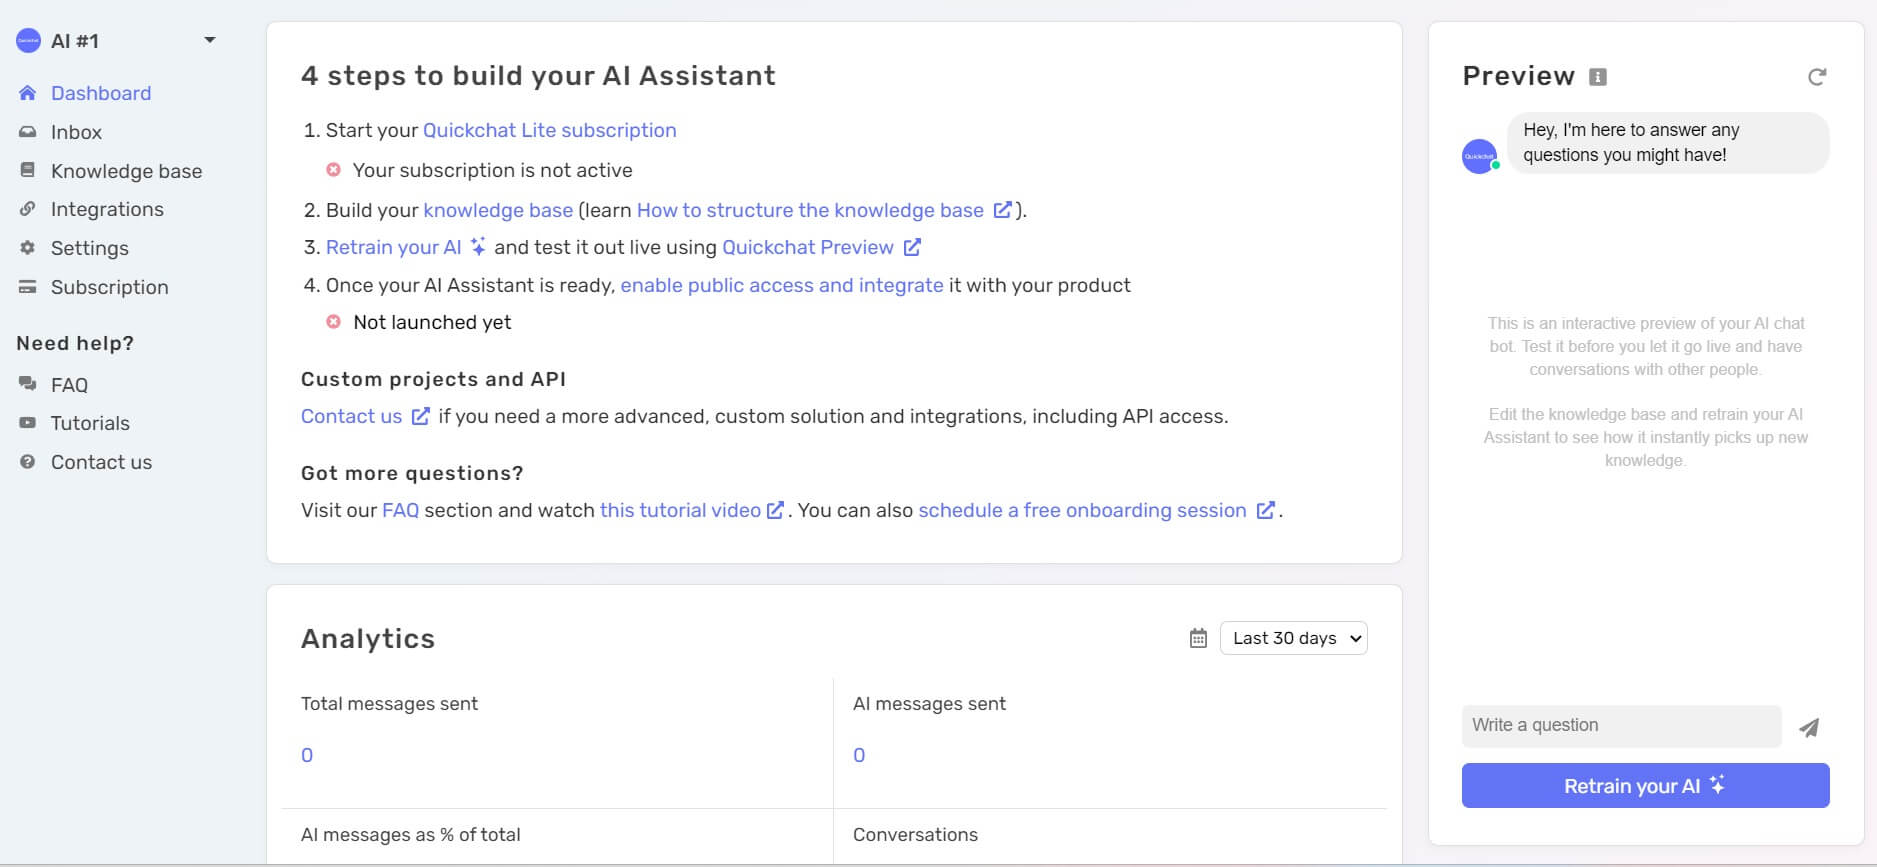Follow the knowledge base link in step 2
This screenshot has height=867, width=1877.
[x=498, y=210]
